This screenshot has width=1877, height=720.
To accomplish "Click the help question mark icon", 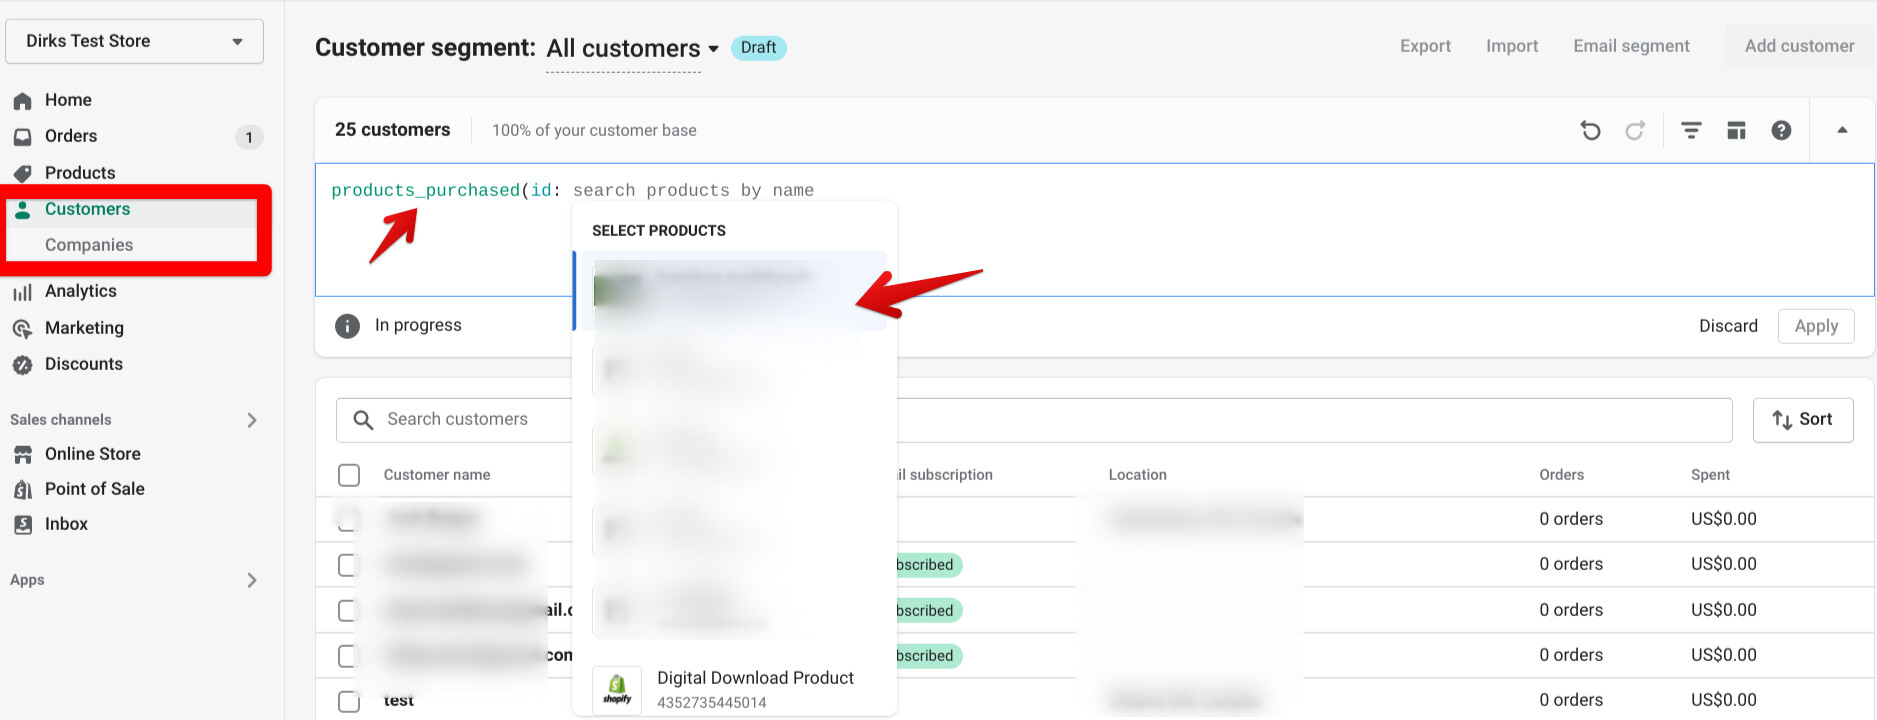I will [1781, 131].
